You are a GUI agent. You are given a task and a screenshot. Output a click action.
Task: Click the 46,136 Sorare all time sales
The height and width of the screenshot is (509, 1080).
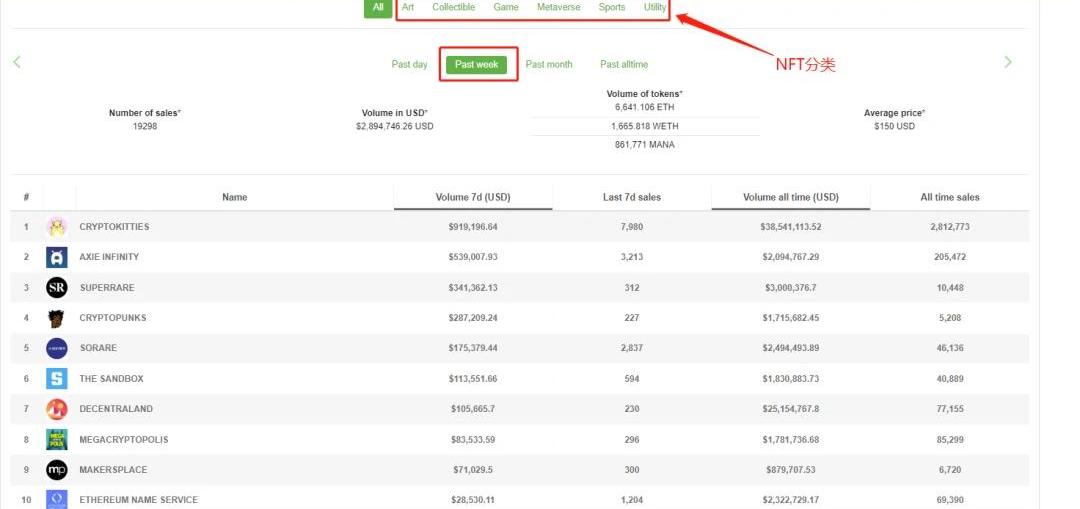click(x=950, y=348)
